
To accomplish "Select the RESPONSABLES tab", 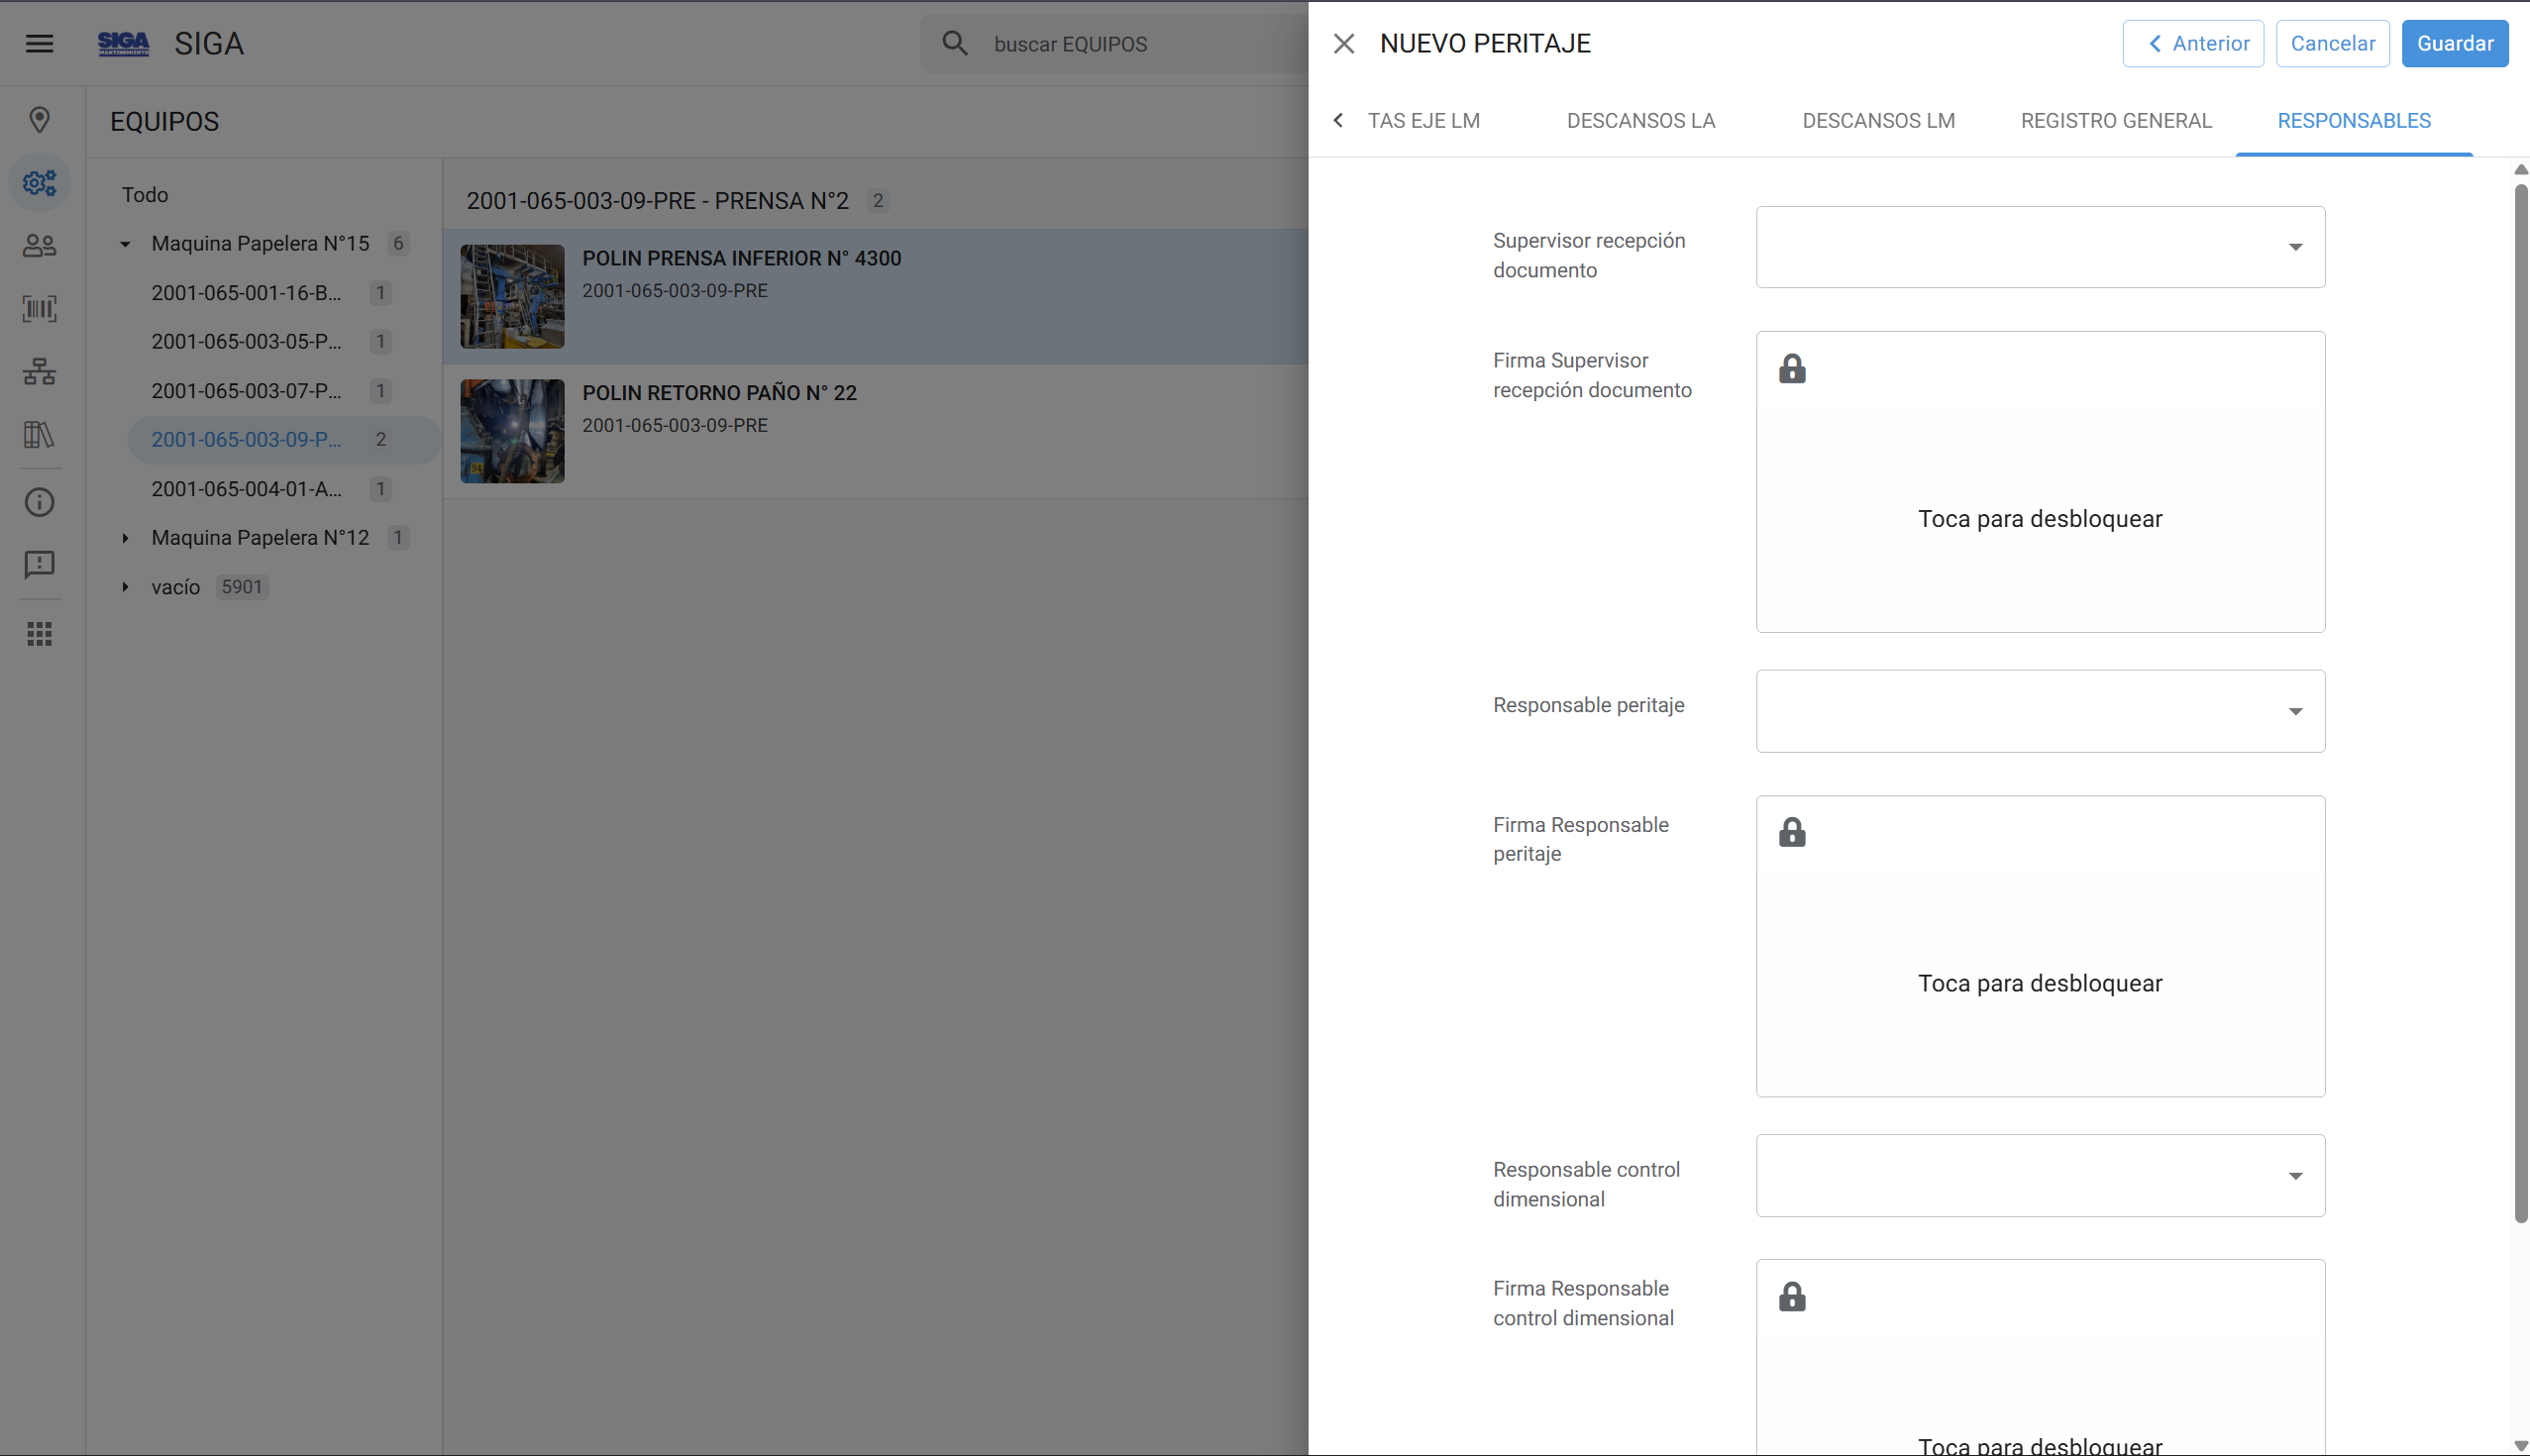I will click(x=2354, y=121).
